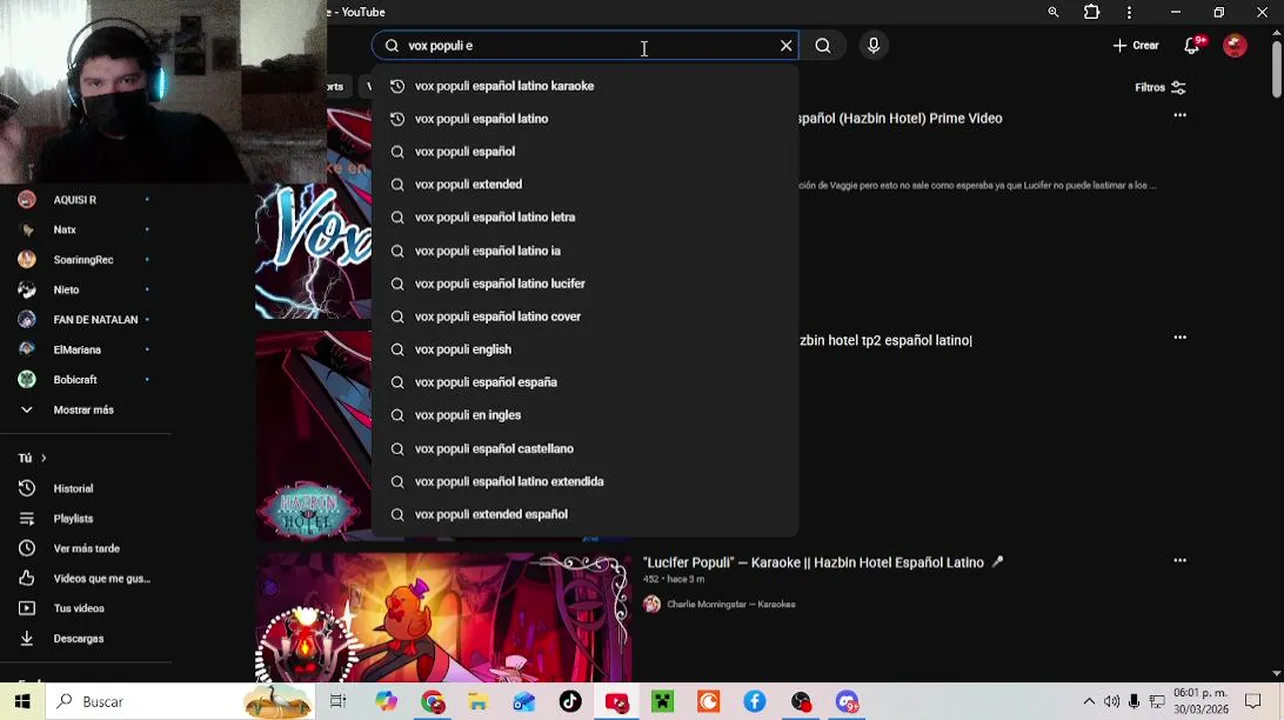The height and width of the screenshot is (720, 1284).
Task: Open Natx subscription channel
Action: (85, 230)
